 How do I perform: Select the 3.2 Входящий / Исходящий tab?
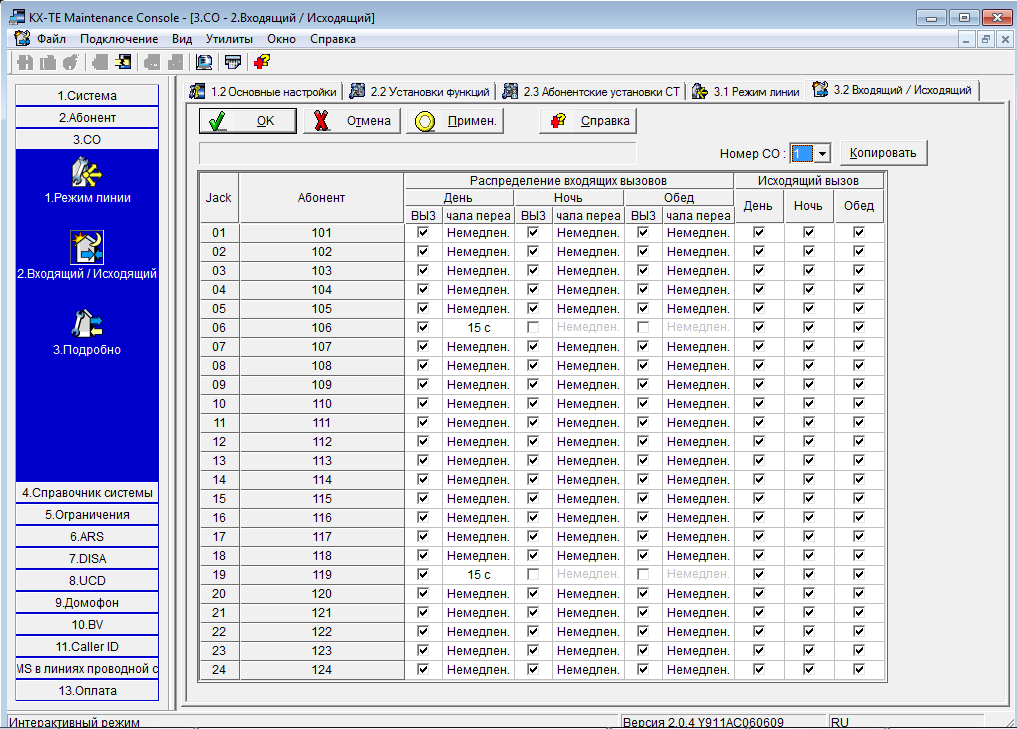coord(892,90)
